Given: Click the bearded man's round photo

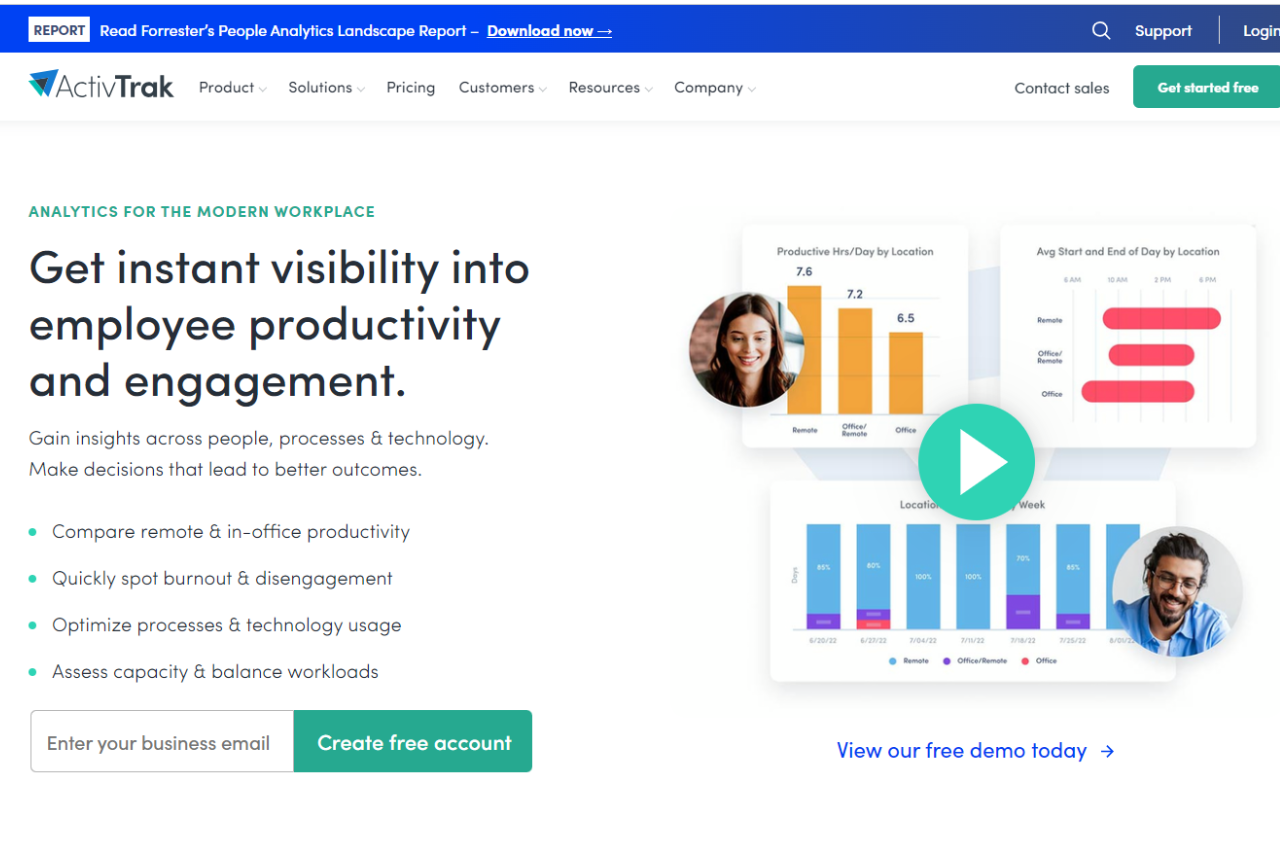Looking at the screenshot, I should click(x=1177, y=592).
